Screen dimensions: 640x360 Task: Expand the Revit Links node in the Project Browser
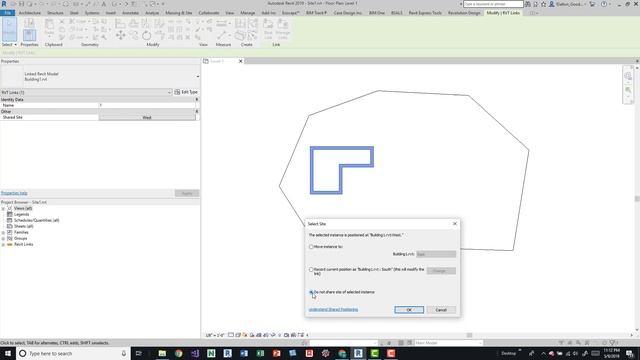3,244
